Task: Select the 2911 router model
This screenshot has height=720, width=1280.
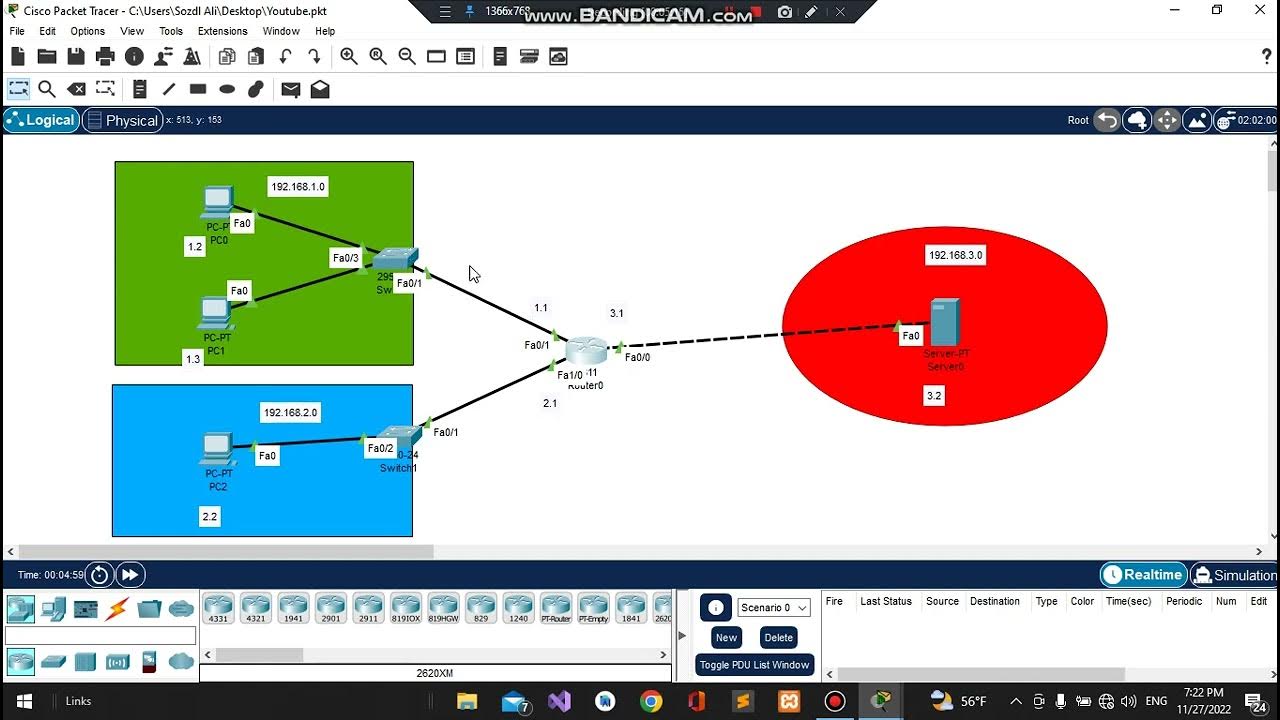Action: [368, 608]
